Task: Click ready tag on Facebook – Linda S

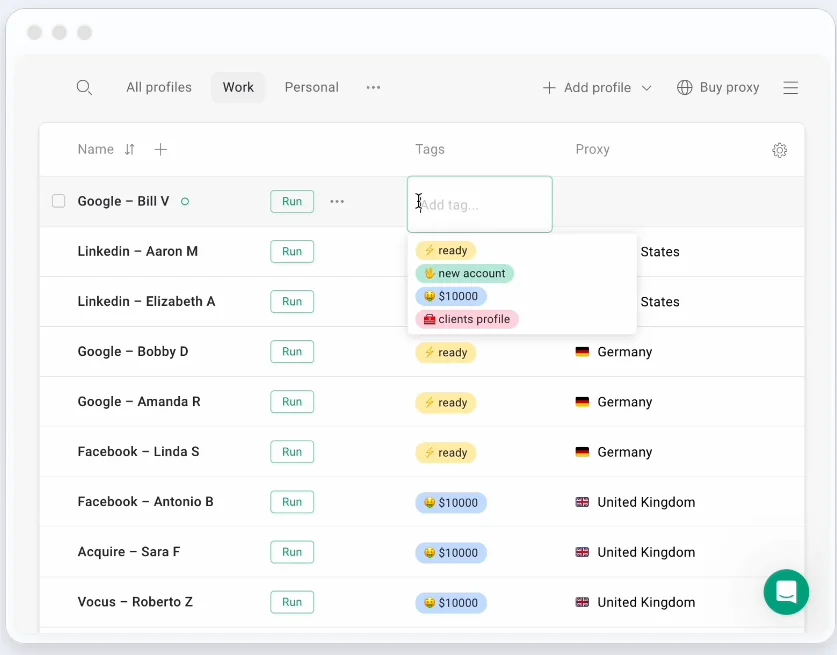Action: [446, 453]
